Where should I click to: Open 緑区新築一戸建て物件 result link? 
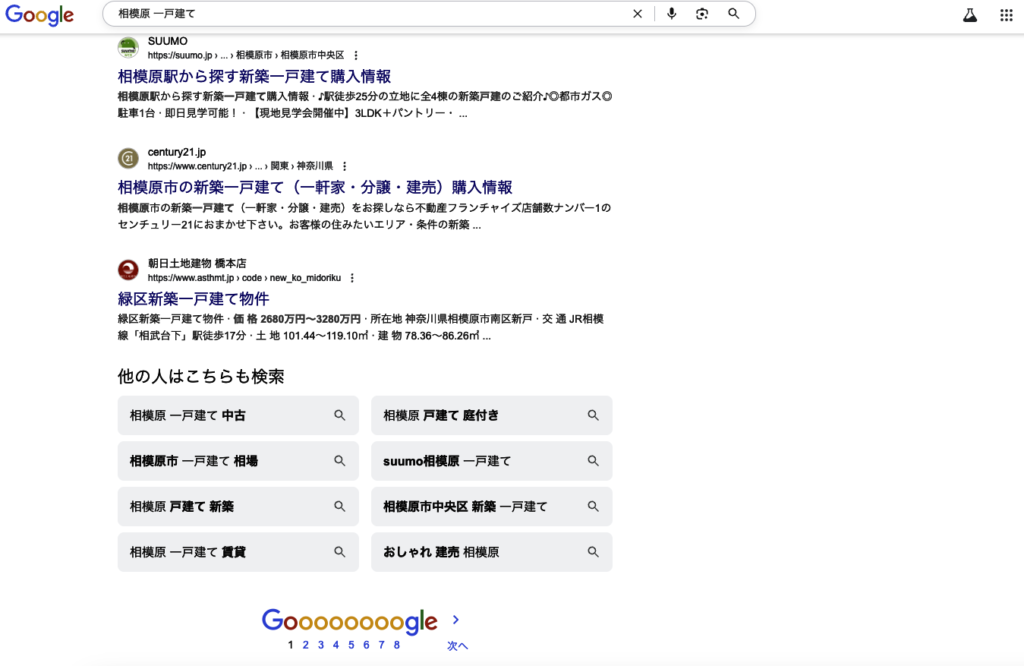193,299
